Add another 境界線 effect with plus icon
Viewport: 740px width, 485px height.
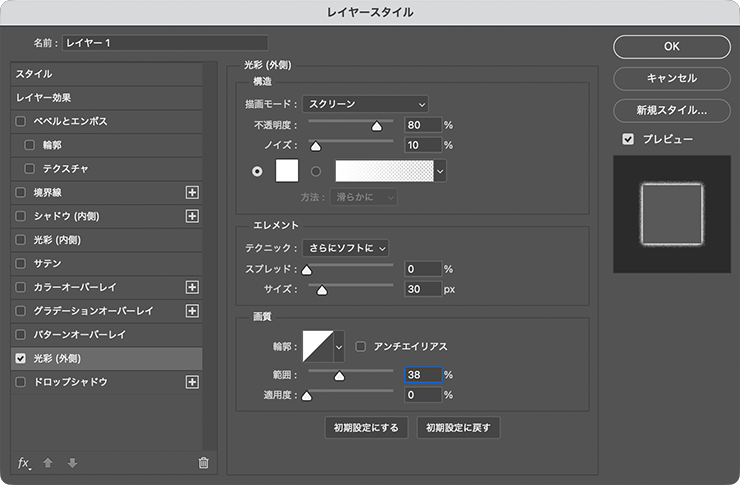(193, 192)
